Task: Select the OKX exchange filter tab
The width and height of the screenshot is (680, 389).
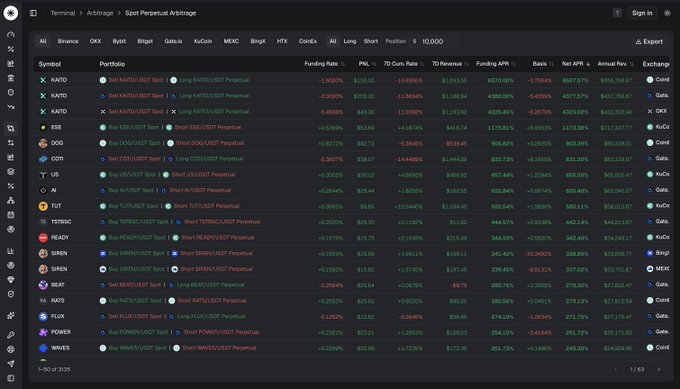Action: 95,41
